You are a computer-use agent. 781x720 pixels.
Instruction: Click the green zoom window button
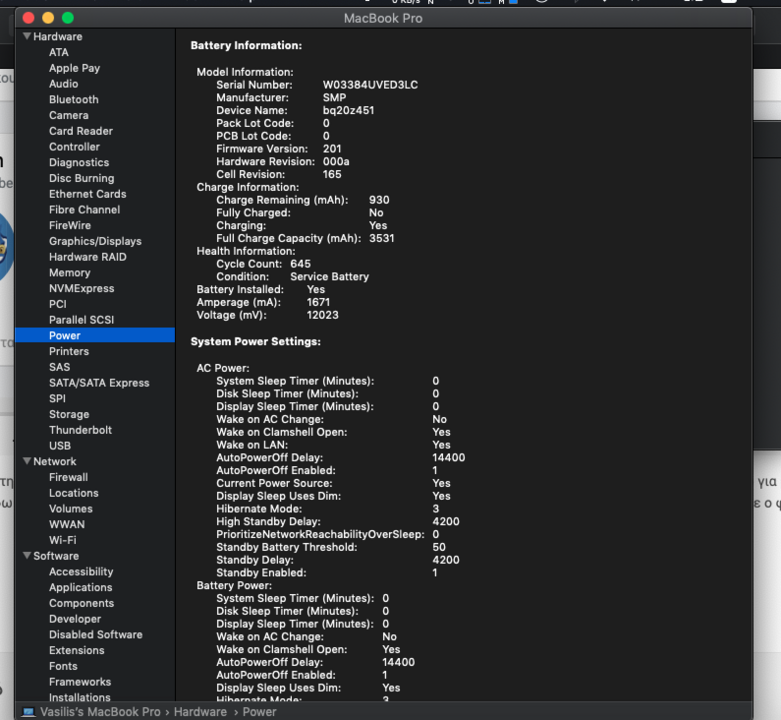click(x=68, y=18)
